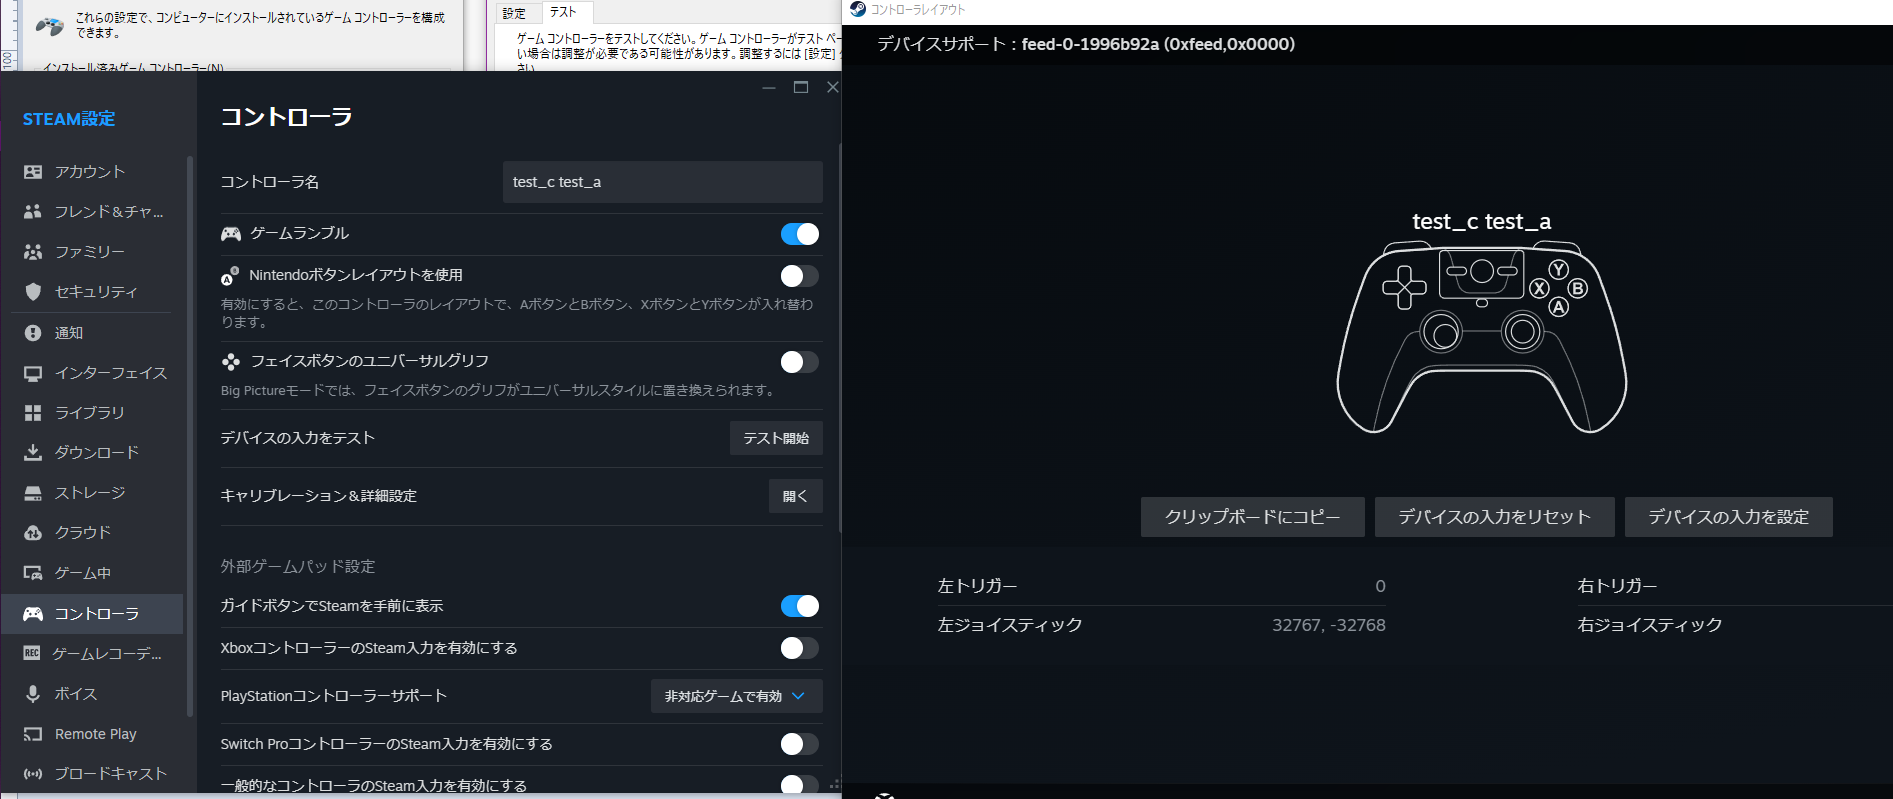Click the 右トリガー row label
Viewport: 1893px width, 799px height.
pyautogui.click(x=1617, y=586)
